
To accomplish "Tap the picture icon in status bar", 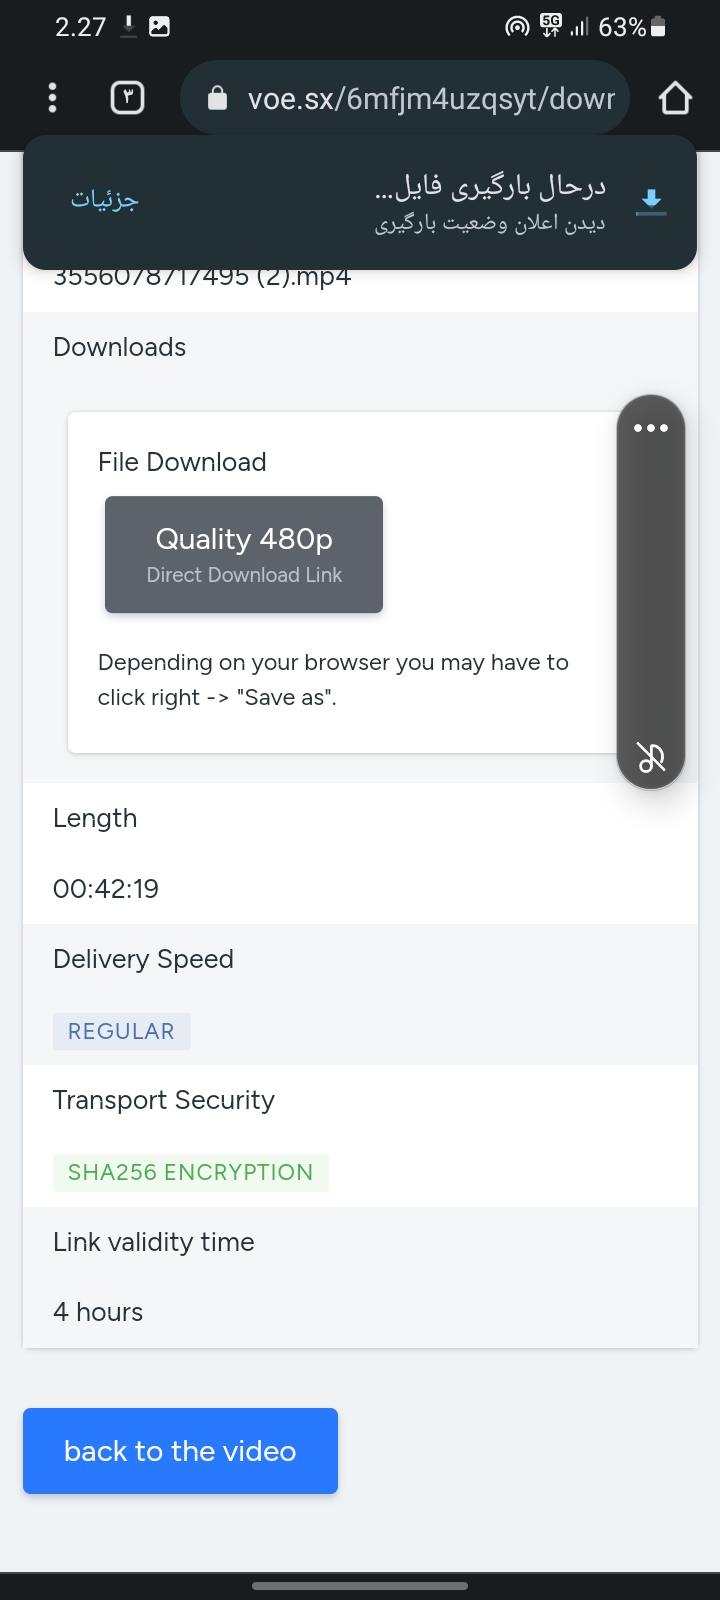I will click(x=159, y=27).
